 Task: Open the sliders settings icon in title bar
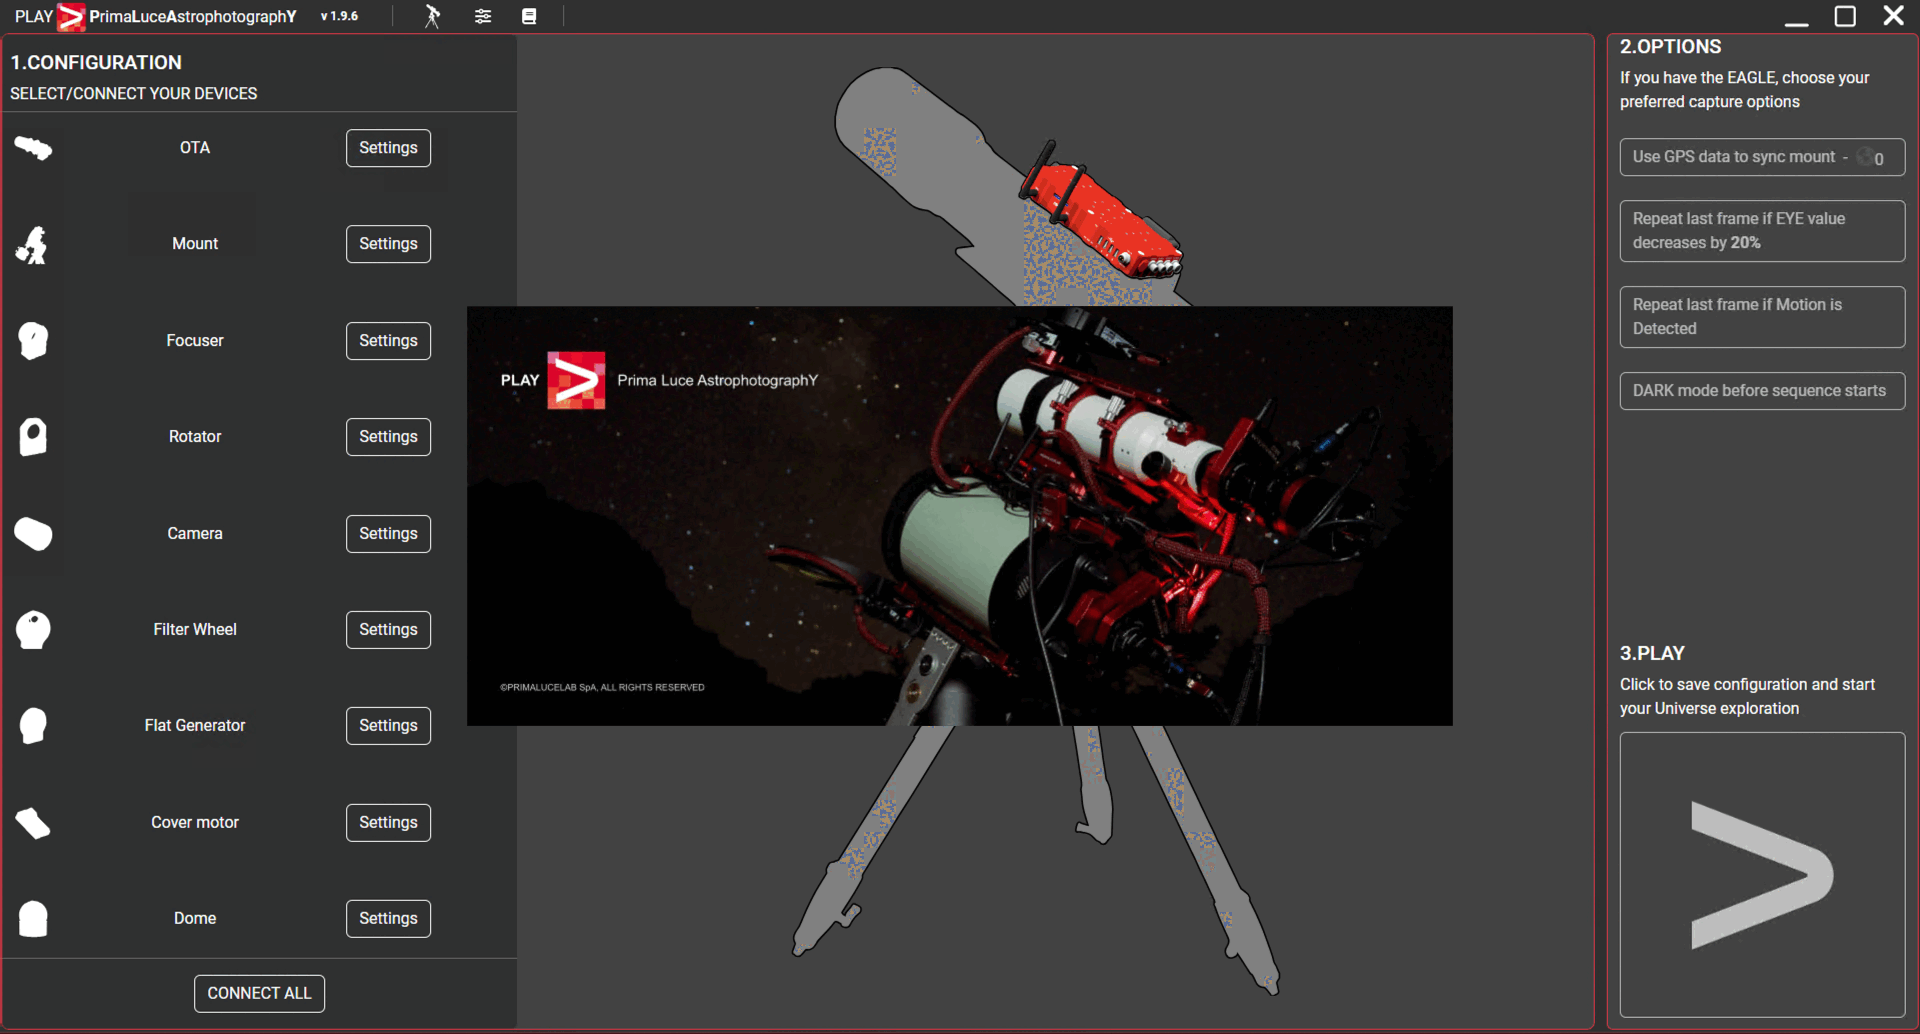tap(483, 16)
